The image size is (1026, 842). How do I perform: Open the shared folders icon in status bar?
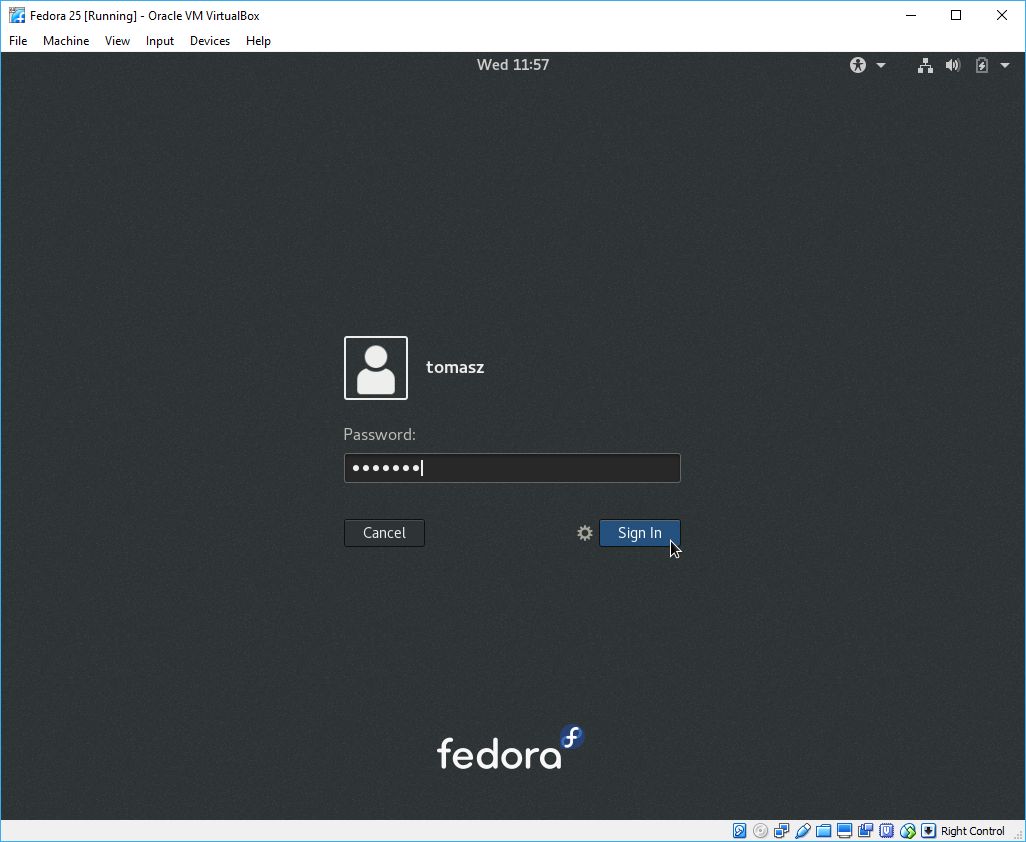823,831
